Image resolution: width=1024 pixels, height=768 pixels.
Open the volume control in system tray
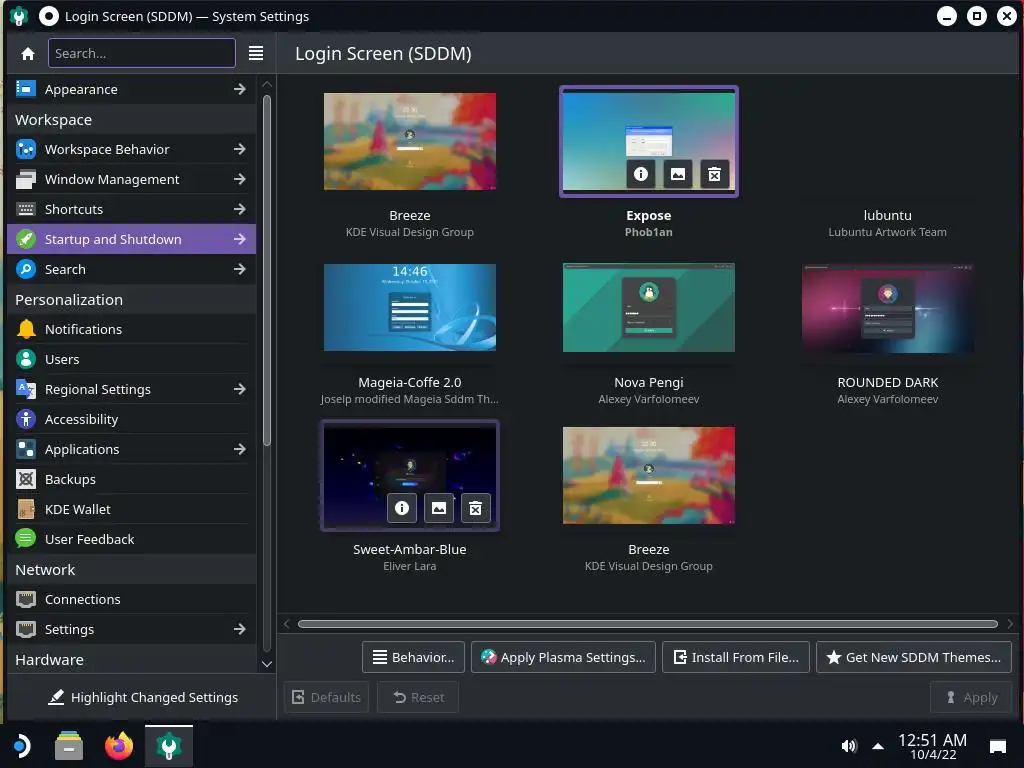(x=848, y=746)
